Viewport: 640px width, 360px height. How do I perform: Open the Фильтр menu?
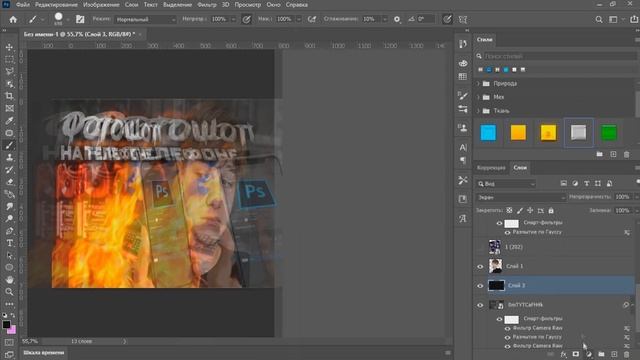click(207, 4)
